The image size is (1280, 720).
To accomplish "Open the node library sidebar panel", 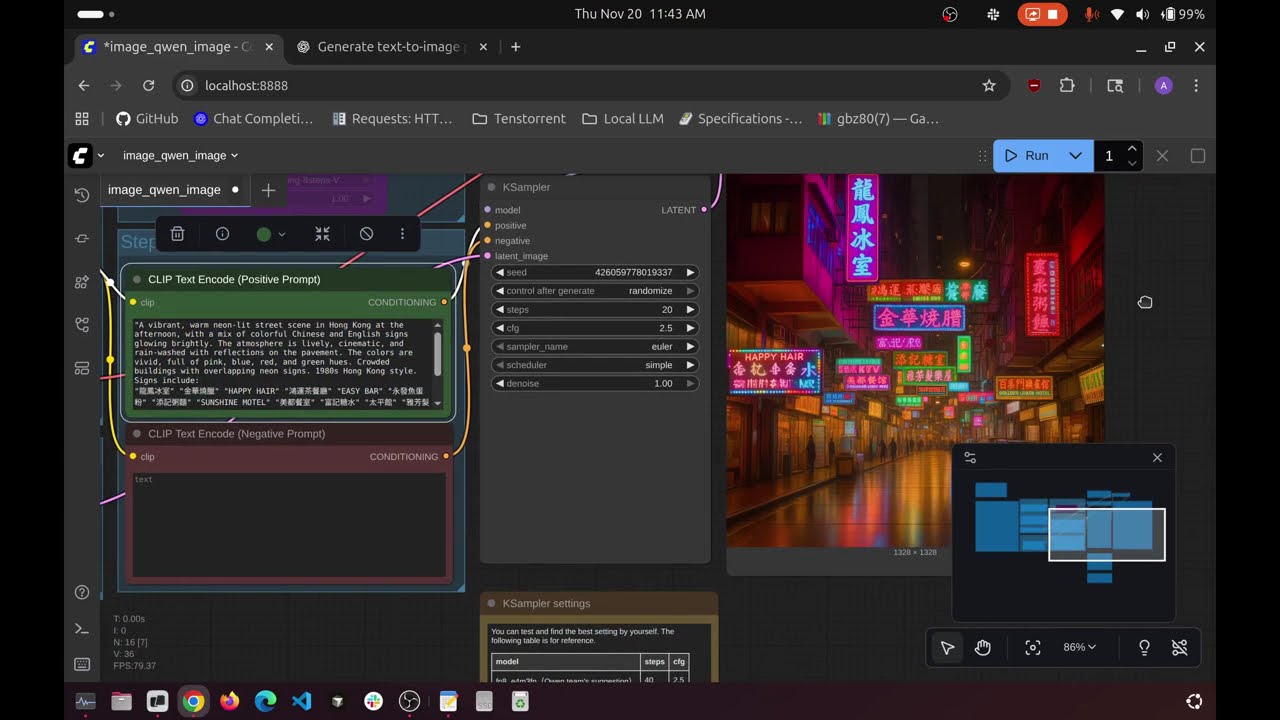I will tap(82, 282).
